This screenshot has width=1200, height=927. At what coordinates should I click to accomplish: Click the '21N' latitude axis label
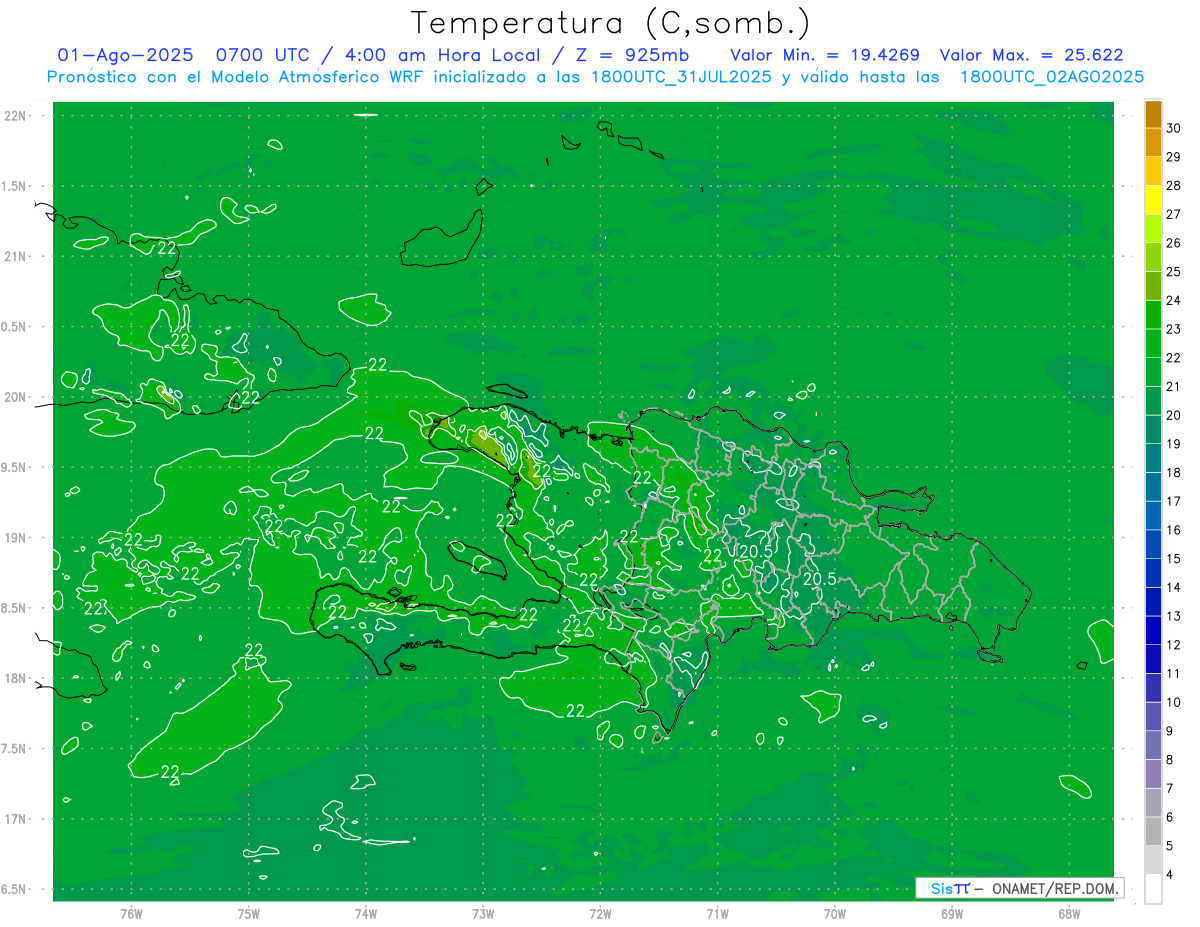point(15,256)
